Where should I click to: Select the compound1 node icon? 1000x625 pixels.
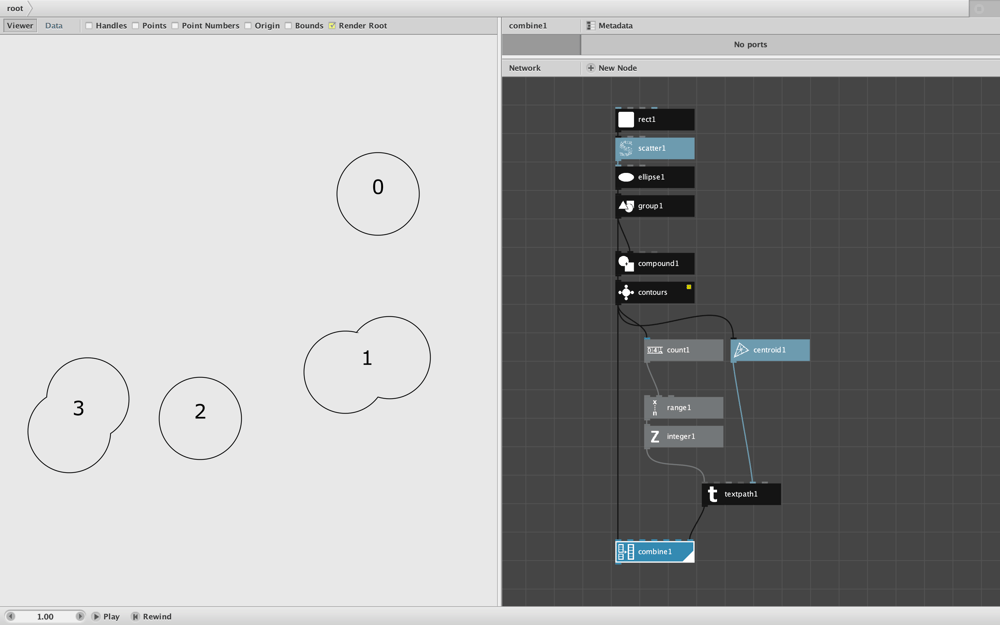[626, 263]
